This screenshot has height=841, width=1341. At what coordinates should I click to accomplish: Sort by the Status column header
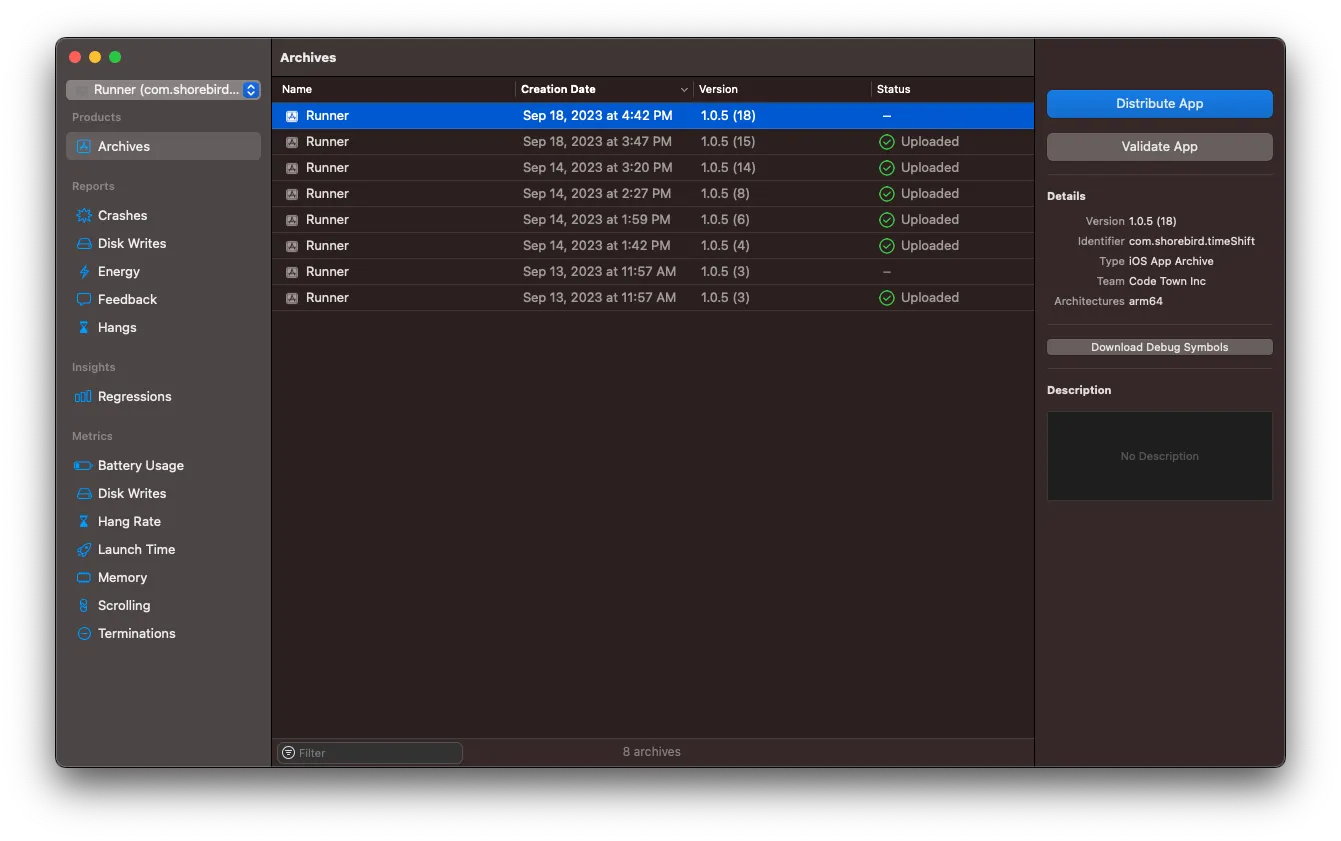[x=952, y=89]
